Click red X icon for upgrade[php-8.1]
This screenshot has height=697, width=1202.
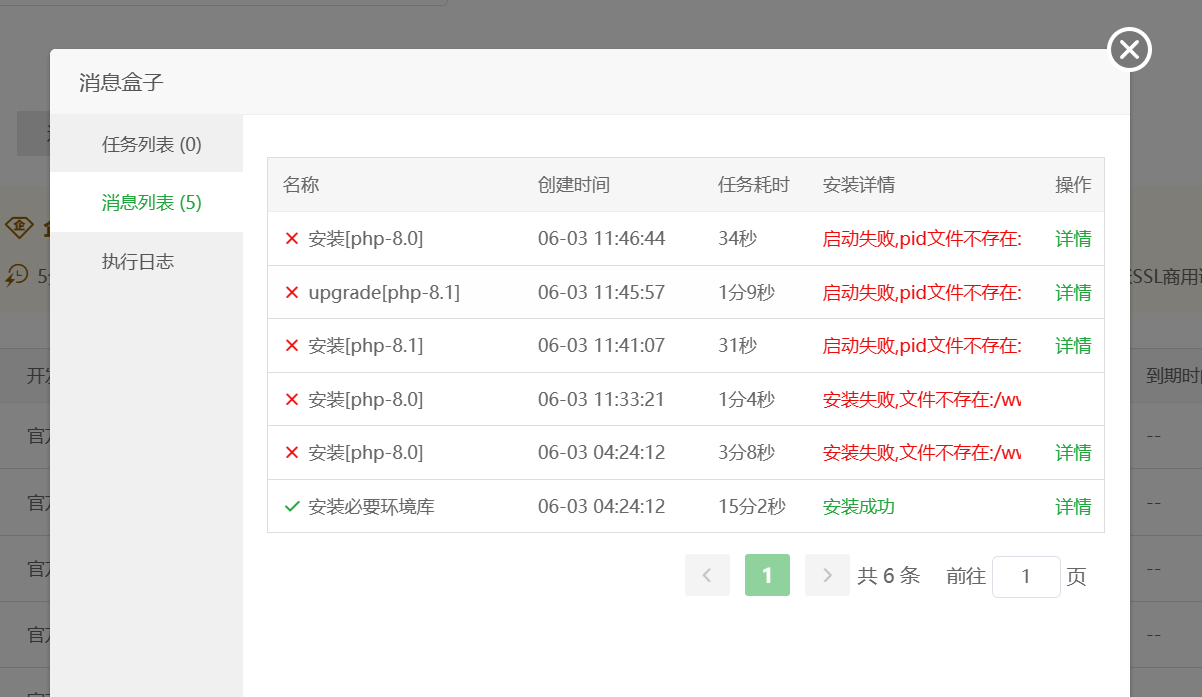coord(292,293)
